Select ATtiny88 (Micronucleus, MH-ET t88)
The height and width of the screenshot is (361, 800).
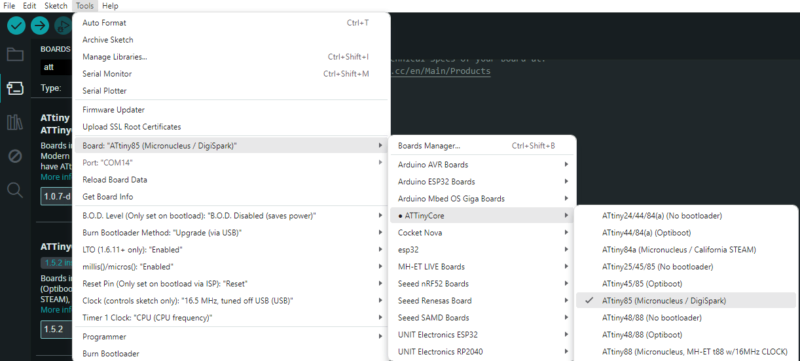[x=686, y=352]
